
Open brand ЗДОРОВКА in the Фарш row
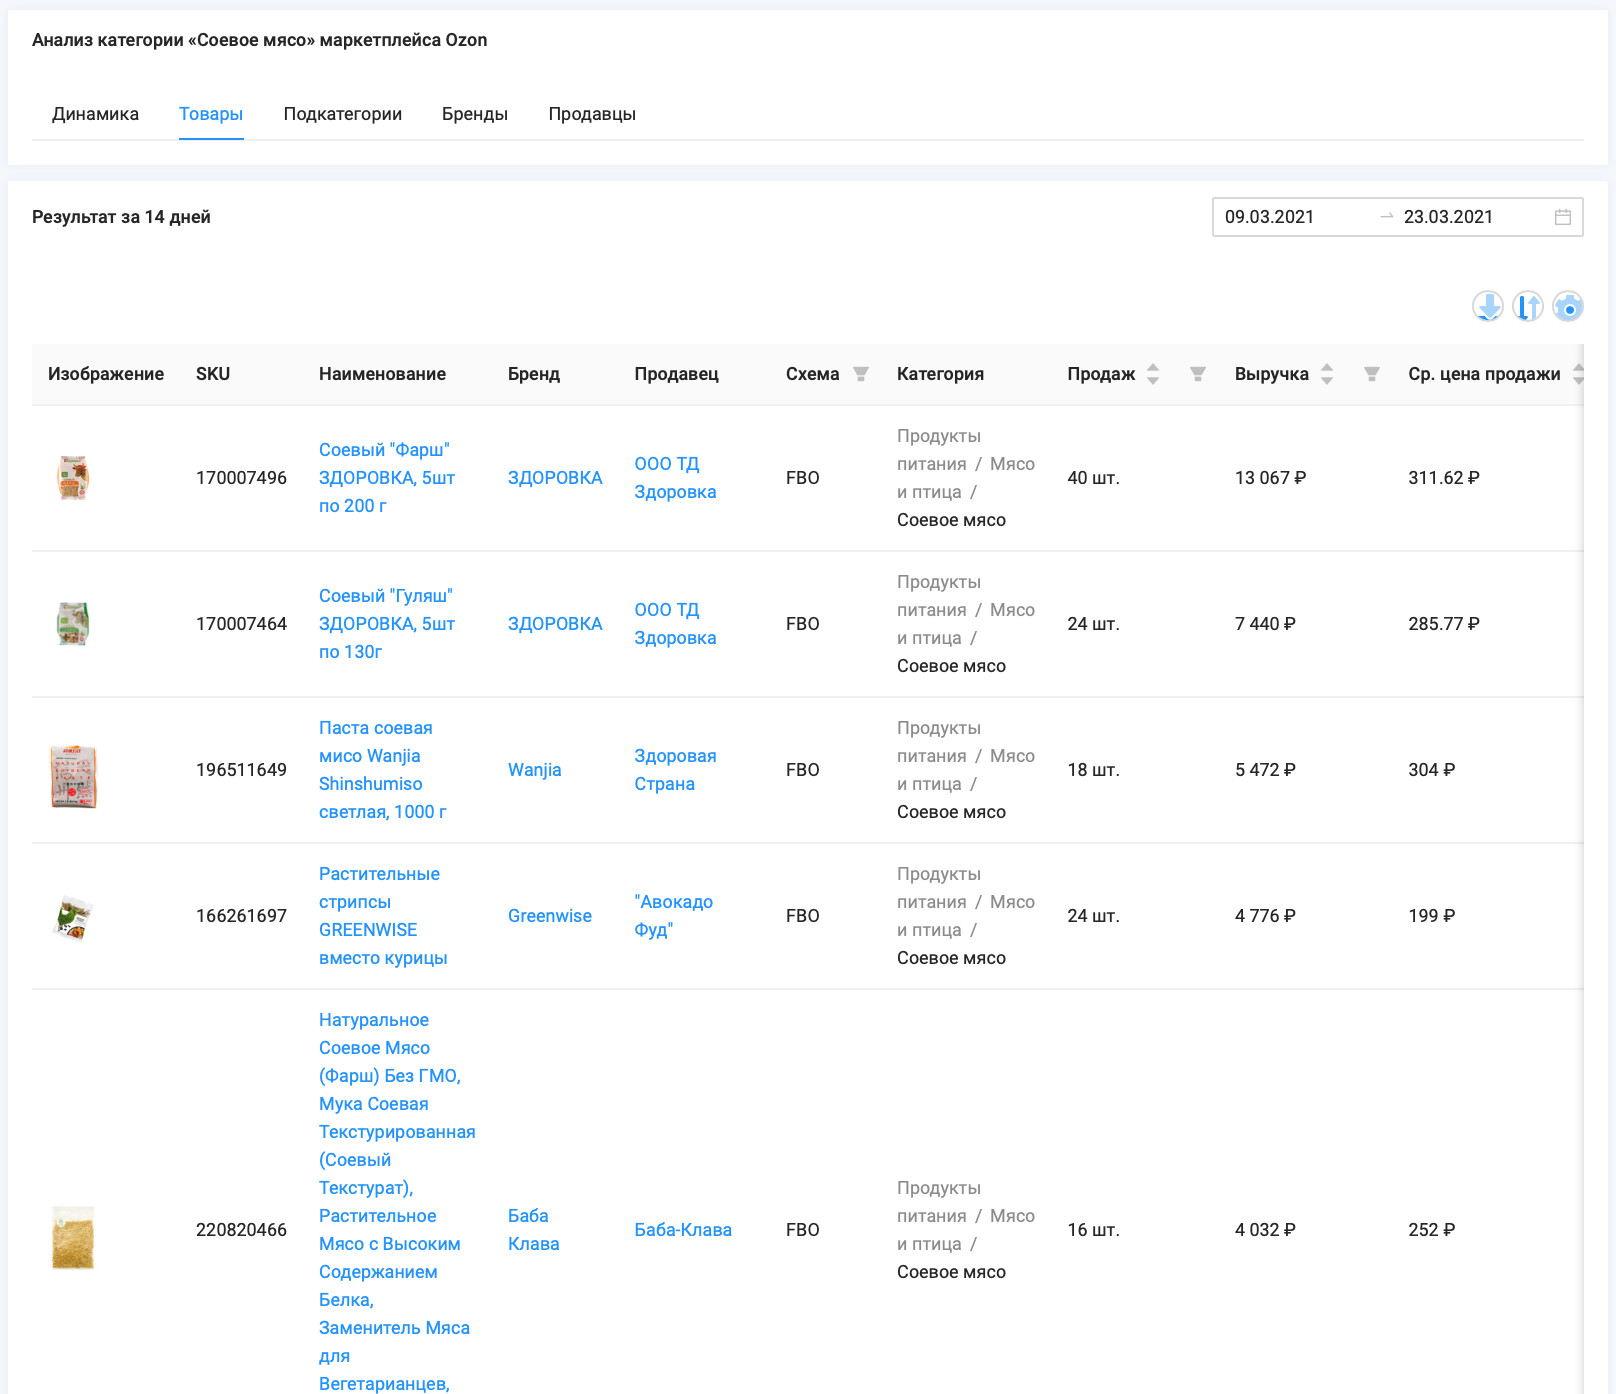point(555,478)
